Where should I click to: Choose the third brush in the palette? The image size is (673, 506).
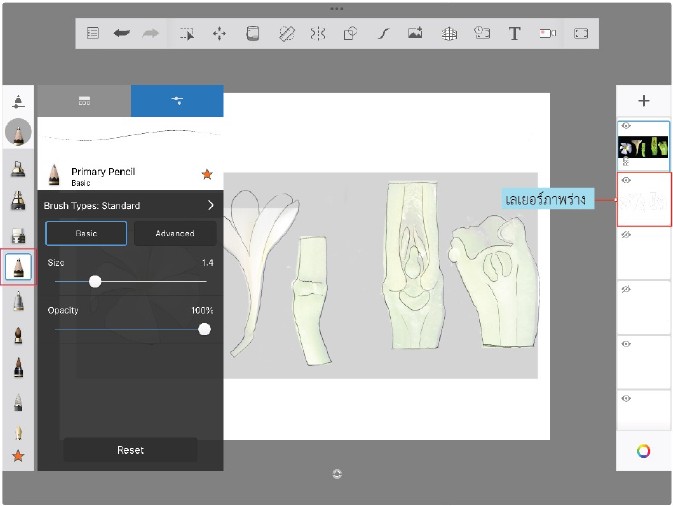pyautogui.click(x=18, y=200)
